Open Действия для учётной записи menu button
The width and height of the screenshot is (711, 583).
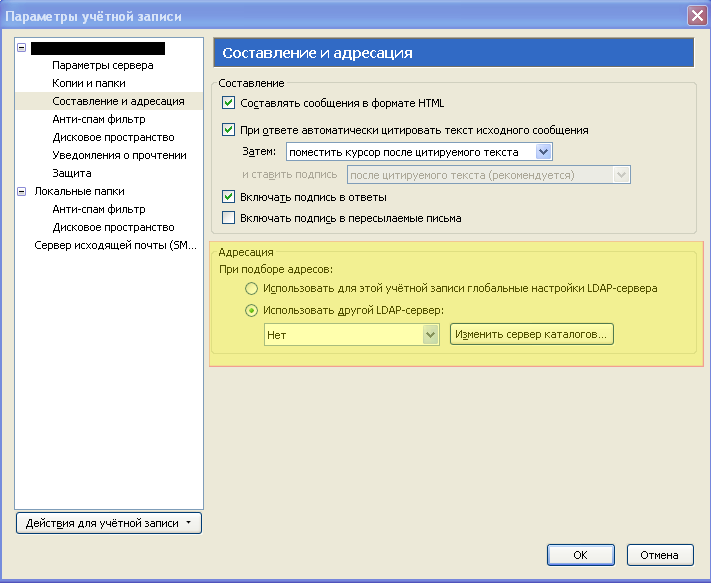click(109, 523)
